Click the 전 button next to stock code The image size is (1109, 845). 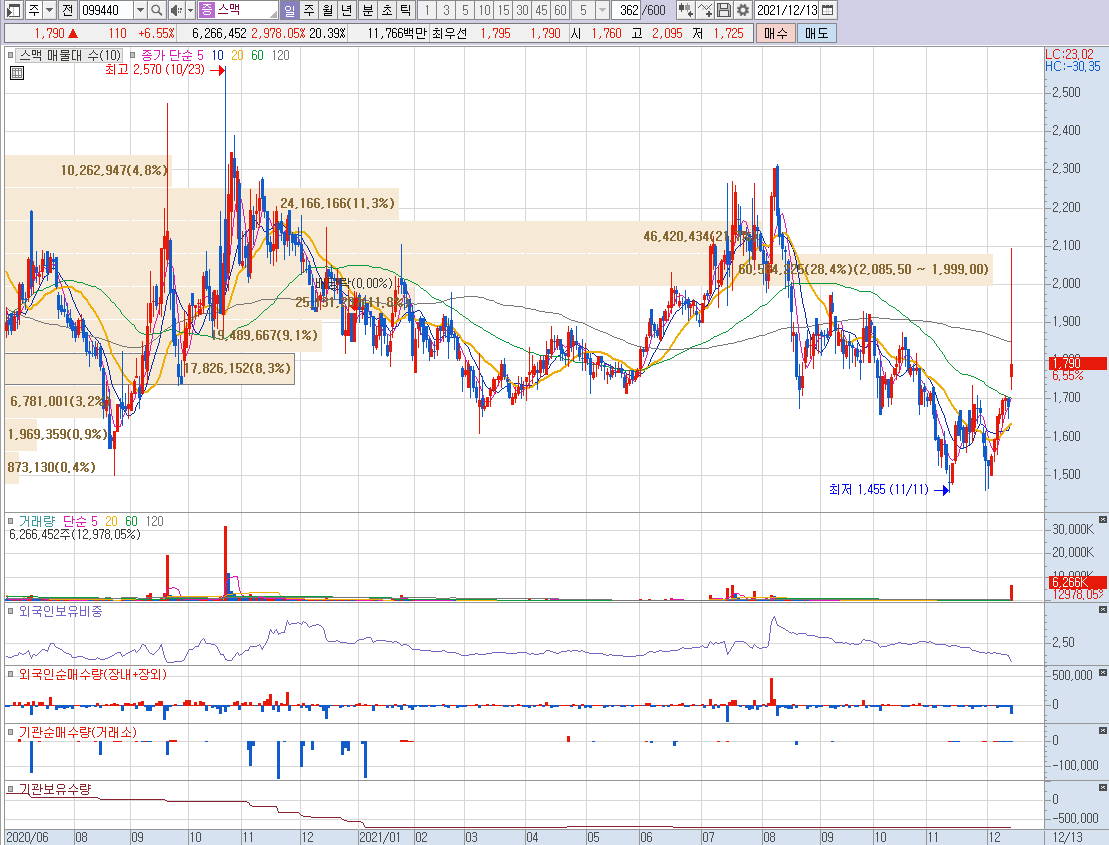(67, 10)
